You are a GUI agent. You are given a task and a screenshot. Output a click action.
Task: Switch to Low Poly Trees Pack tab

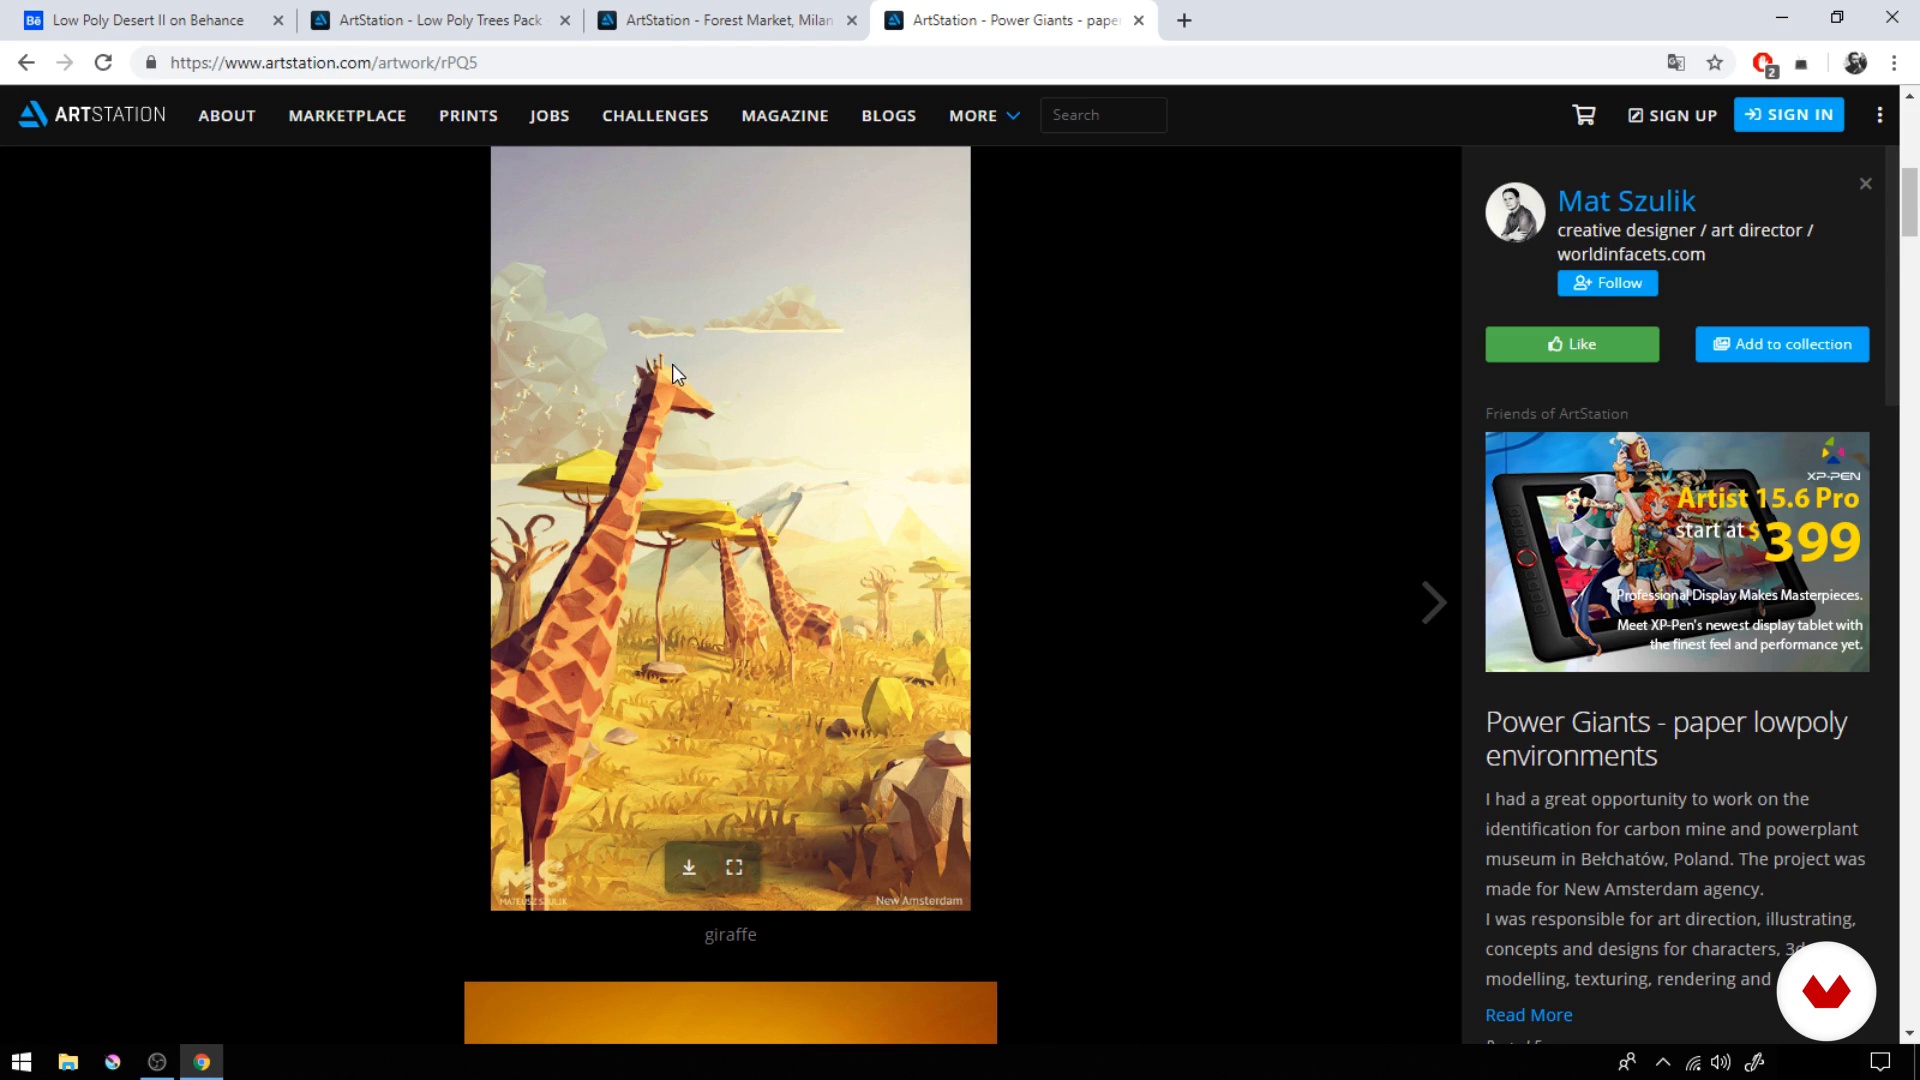(440, 20)
